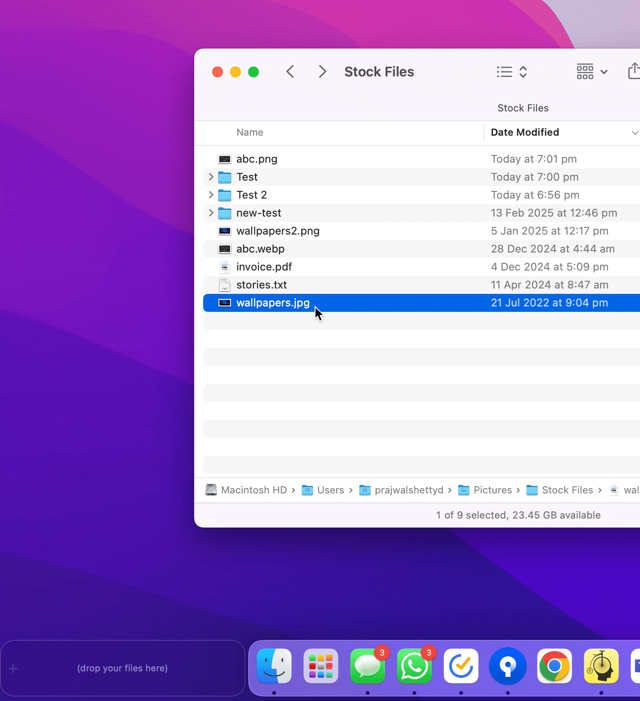Click Pictures in the path bar

pos(485,490)
